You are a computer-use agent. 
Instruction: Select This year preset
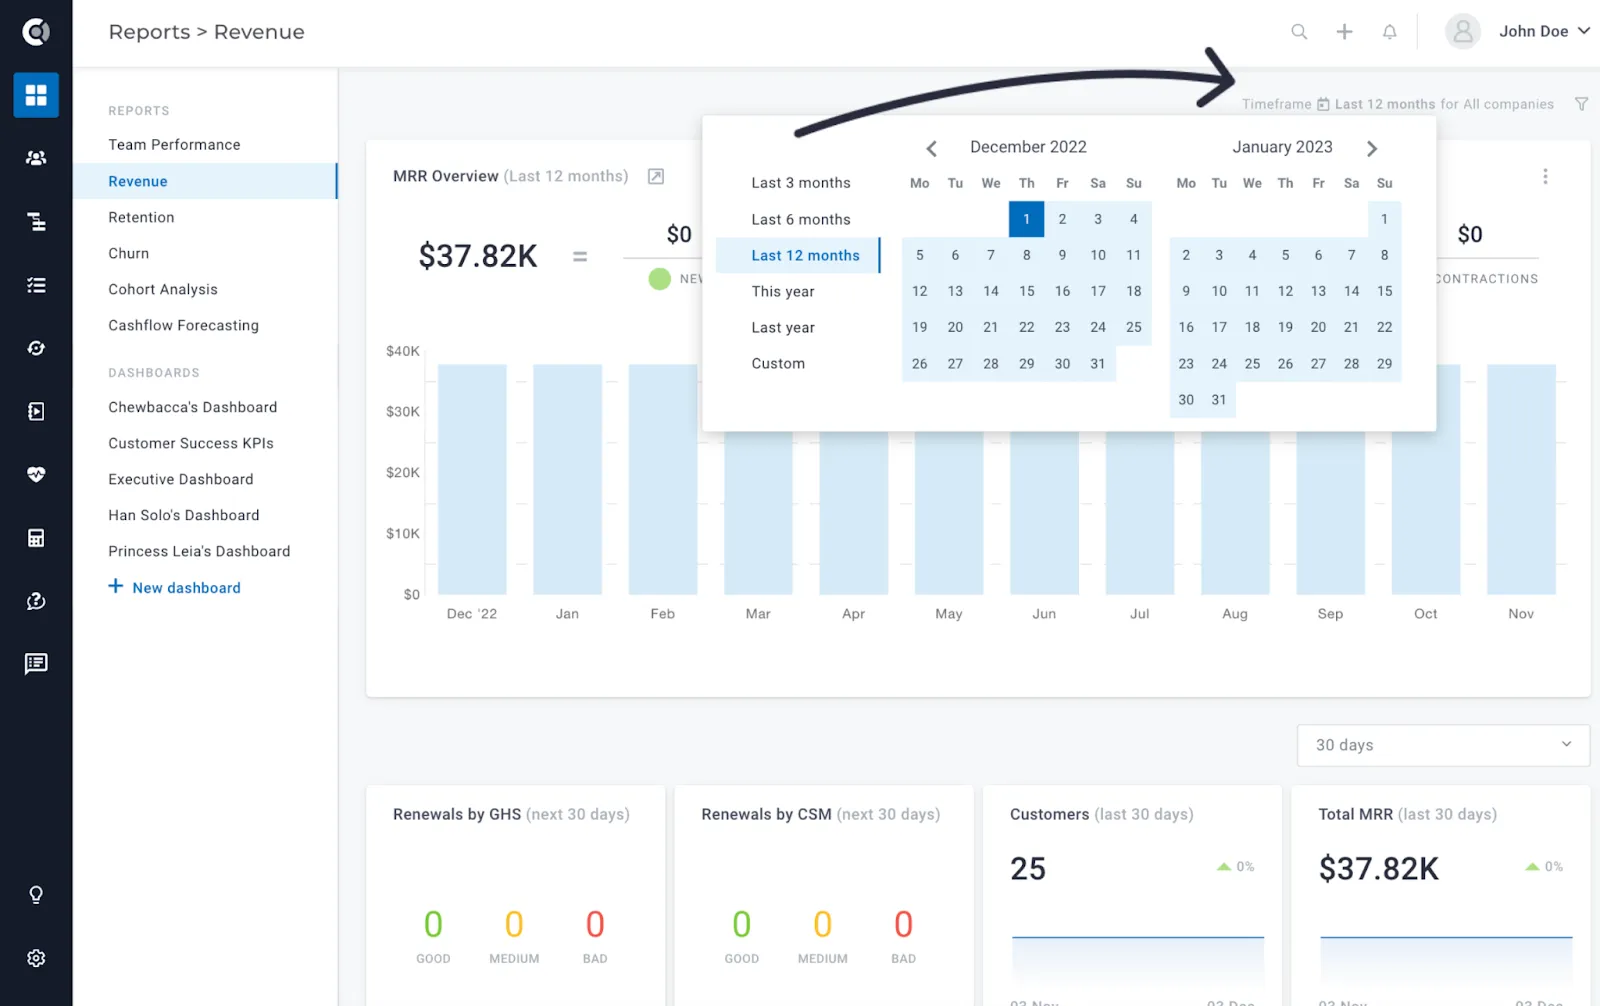coord(783,291)
